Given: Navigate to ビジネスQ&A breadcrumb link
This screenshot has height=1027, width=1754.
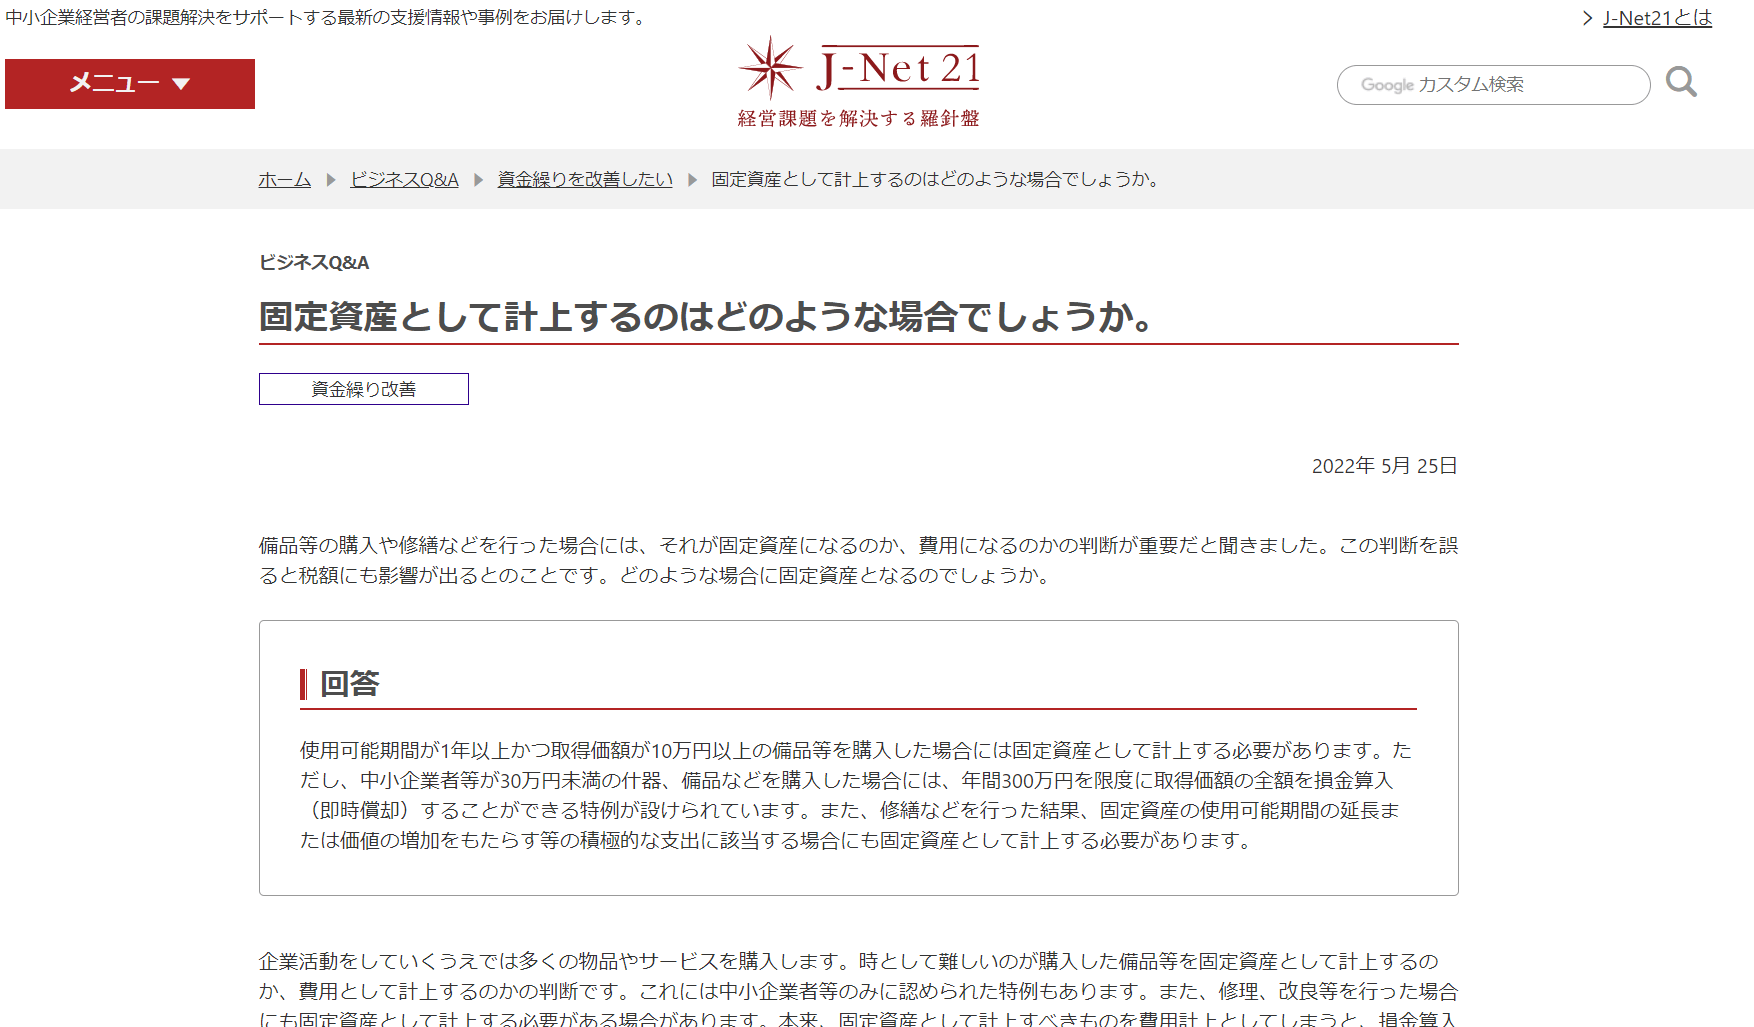Looking at the screenshot, I should (404, 179).
